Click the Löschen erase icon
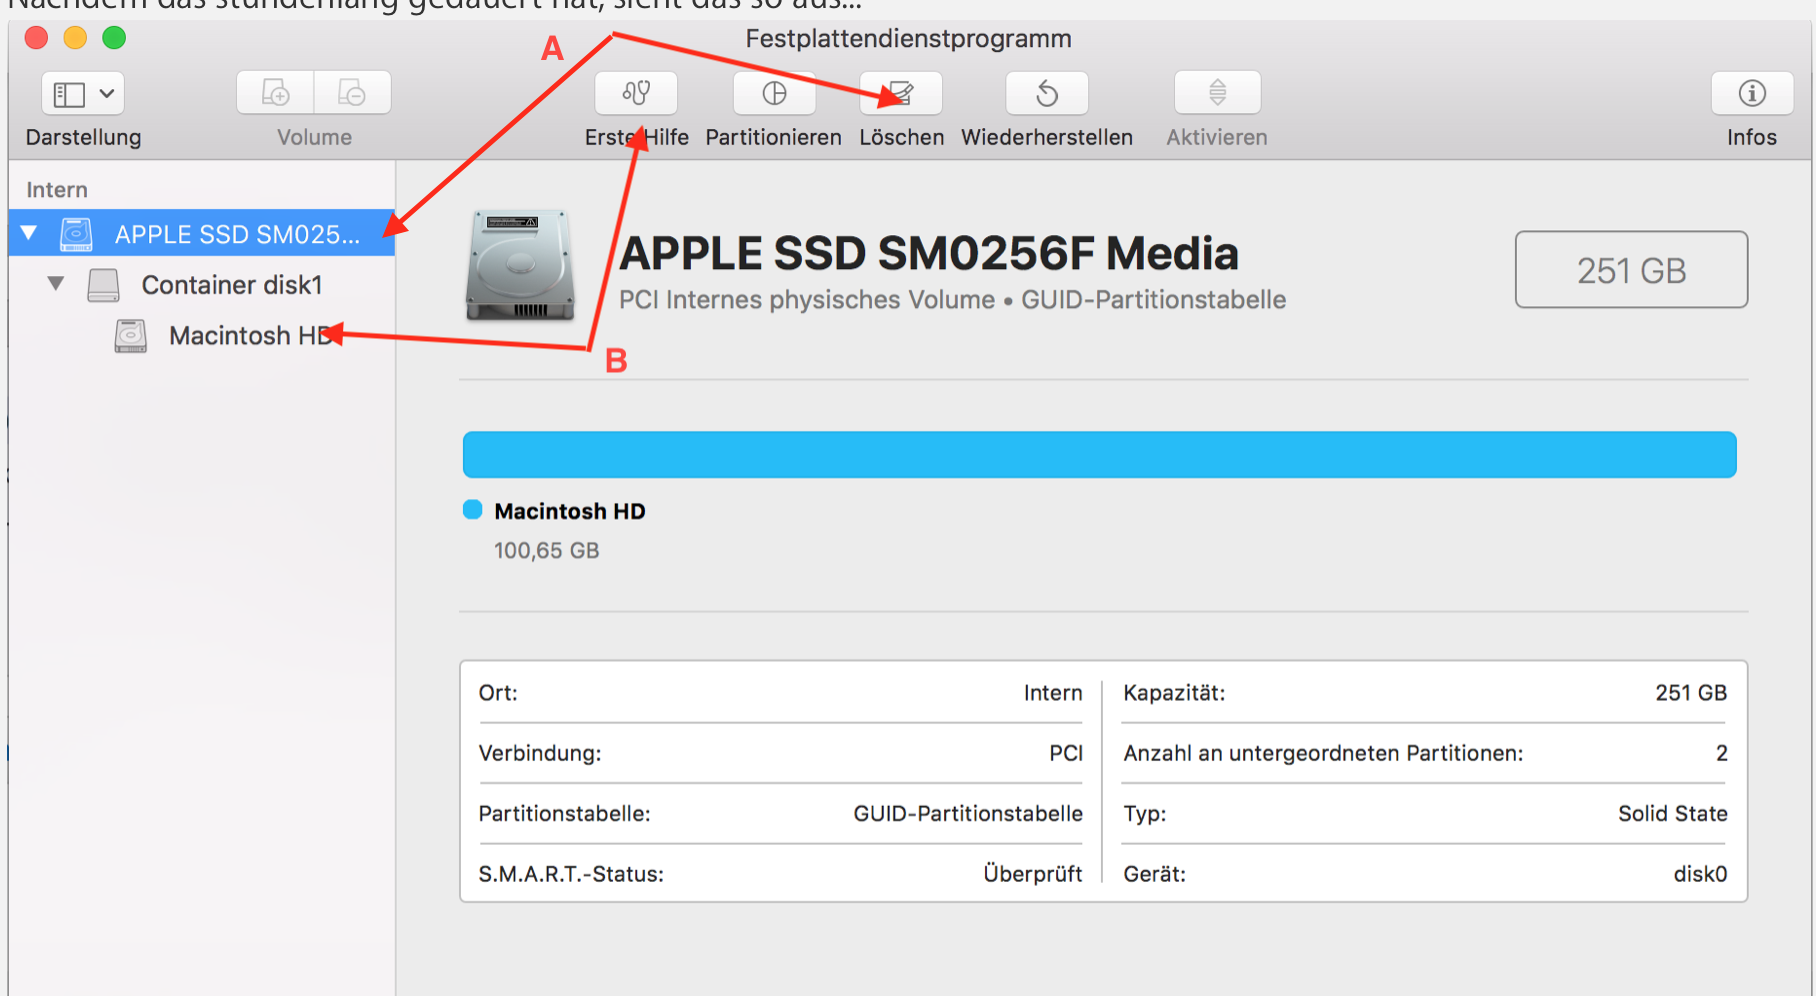The height and width of the screenshot is (996, 1816). 900,93
